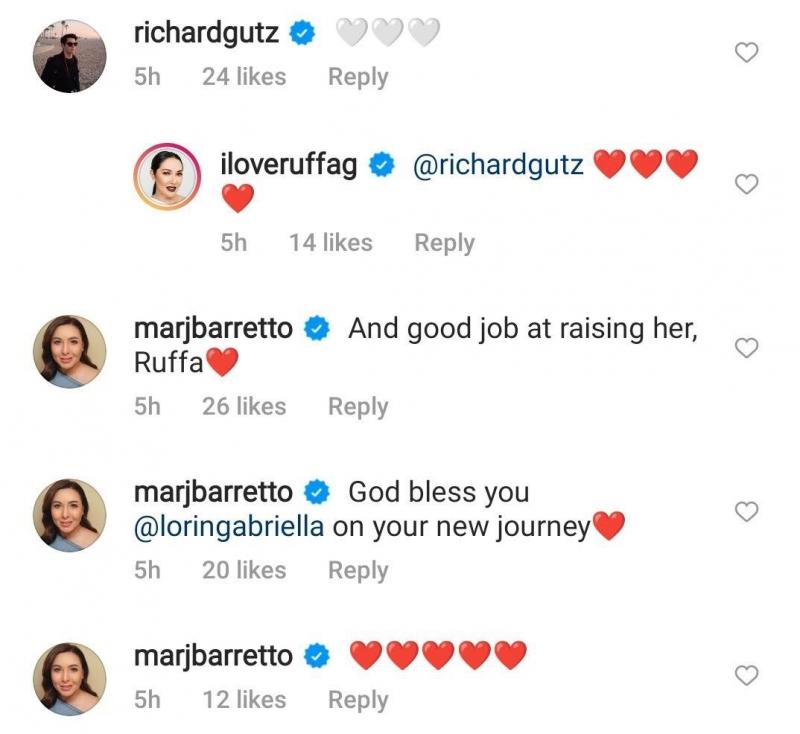Open iloveruffag's profile avatar

coord(170,178)
